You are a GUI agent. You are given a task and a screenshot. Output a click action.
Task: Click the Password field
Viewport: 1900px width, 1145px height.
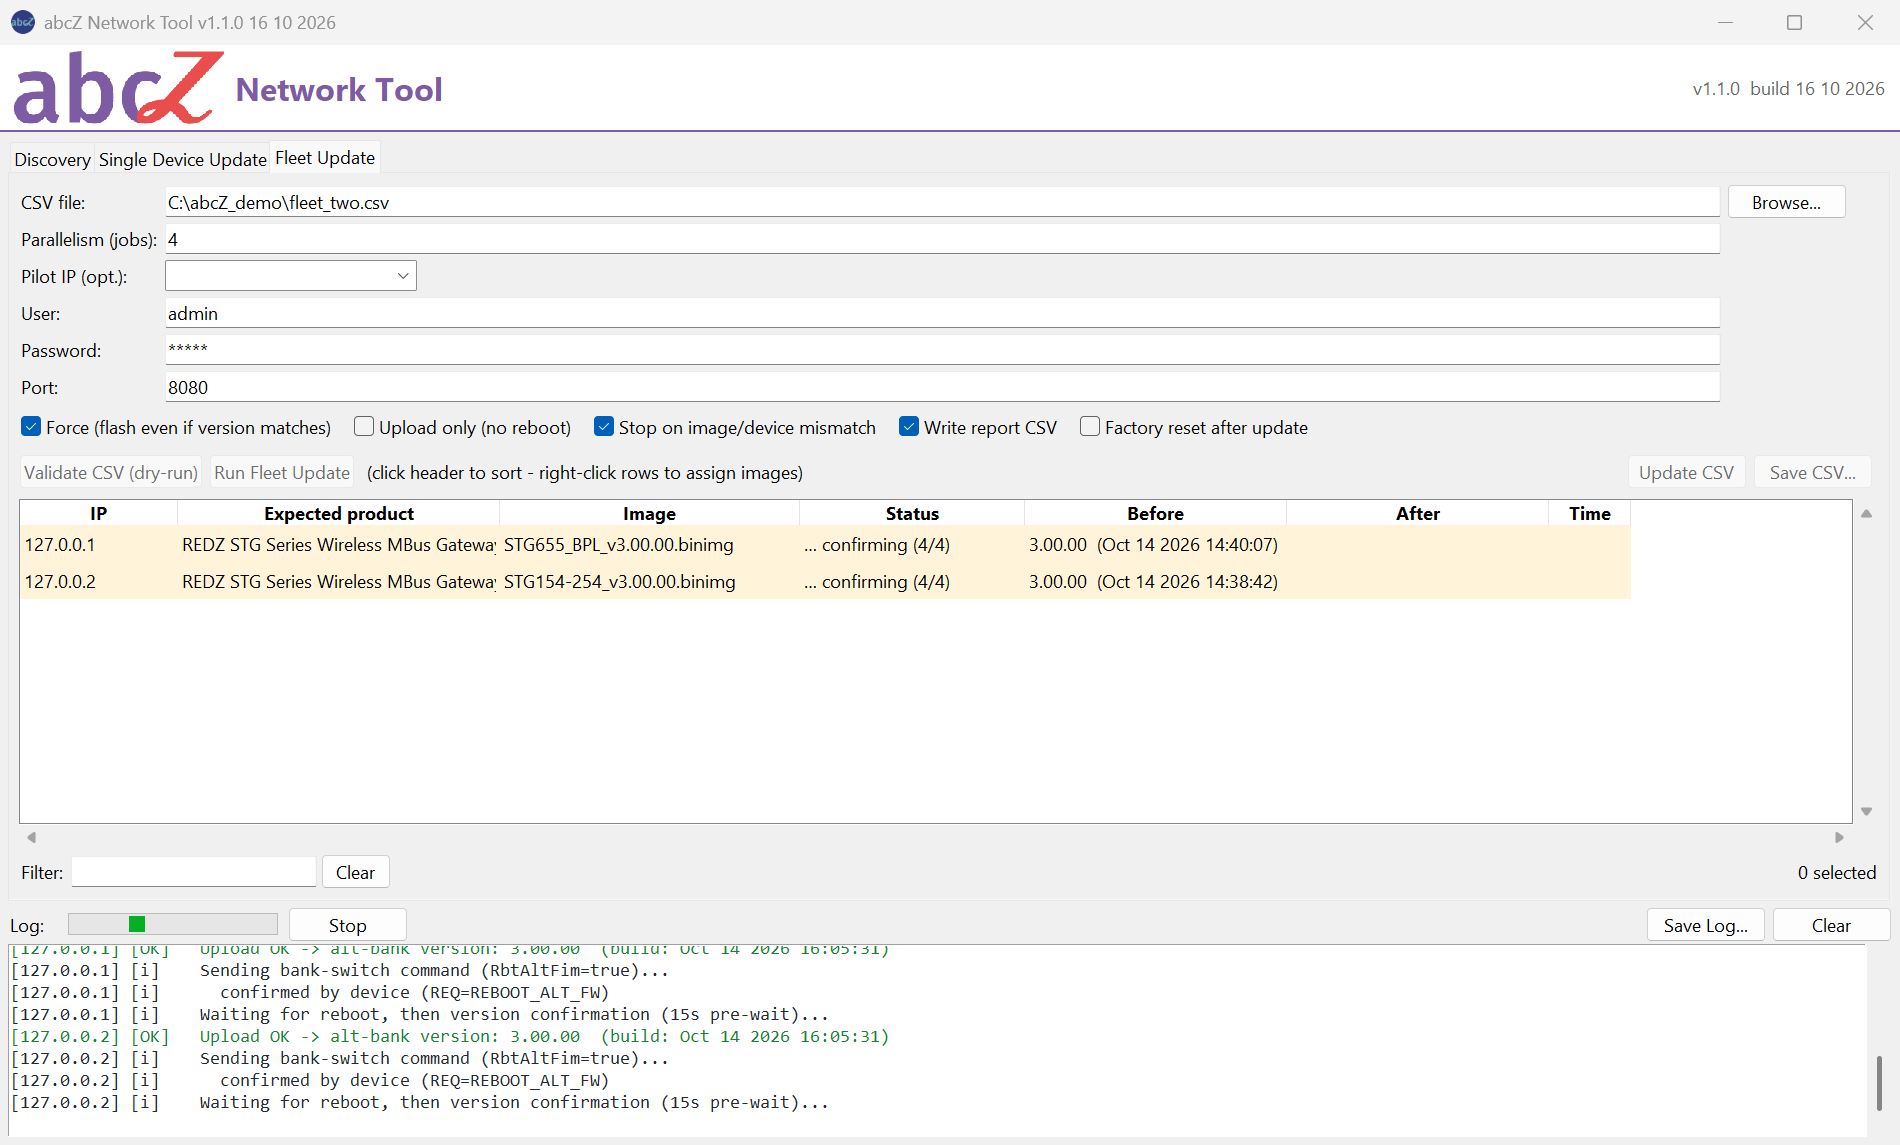coord(942,350)
